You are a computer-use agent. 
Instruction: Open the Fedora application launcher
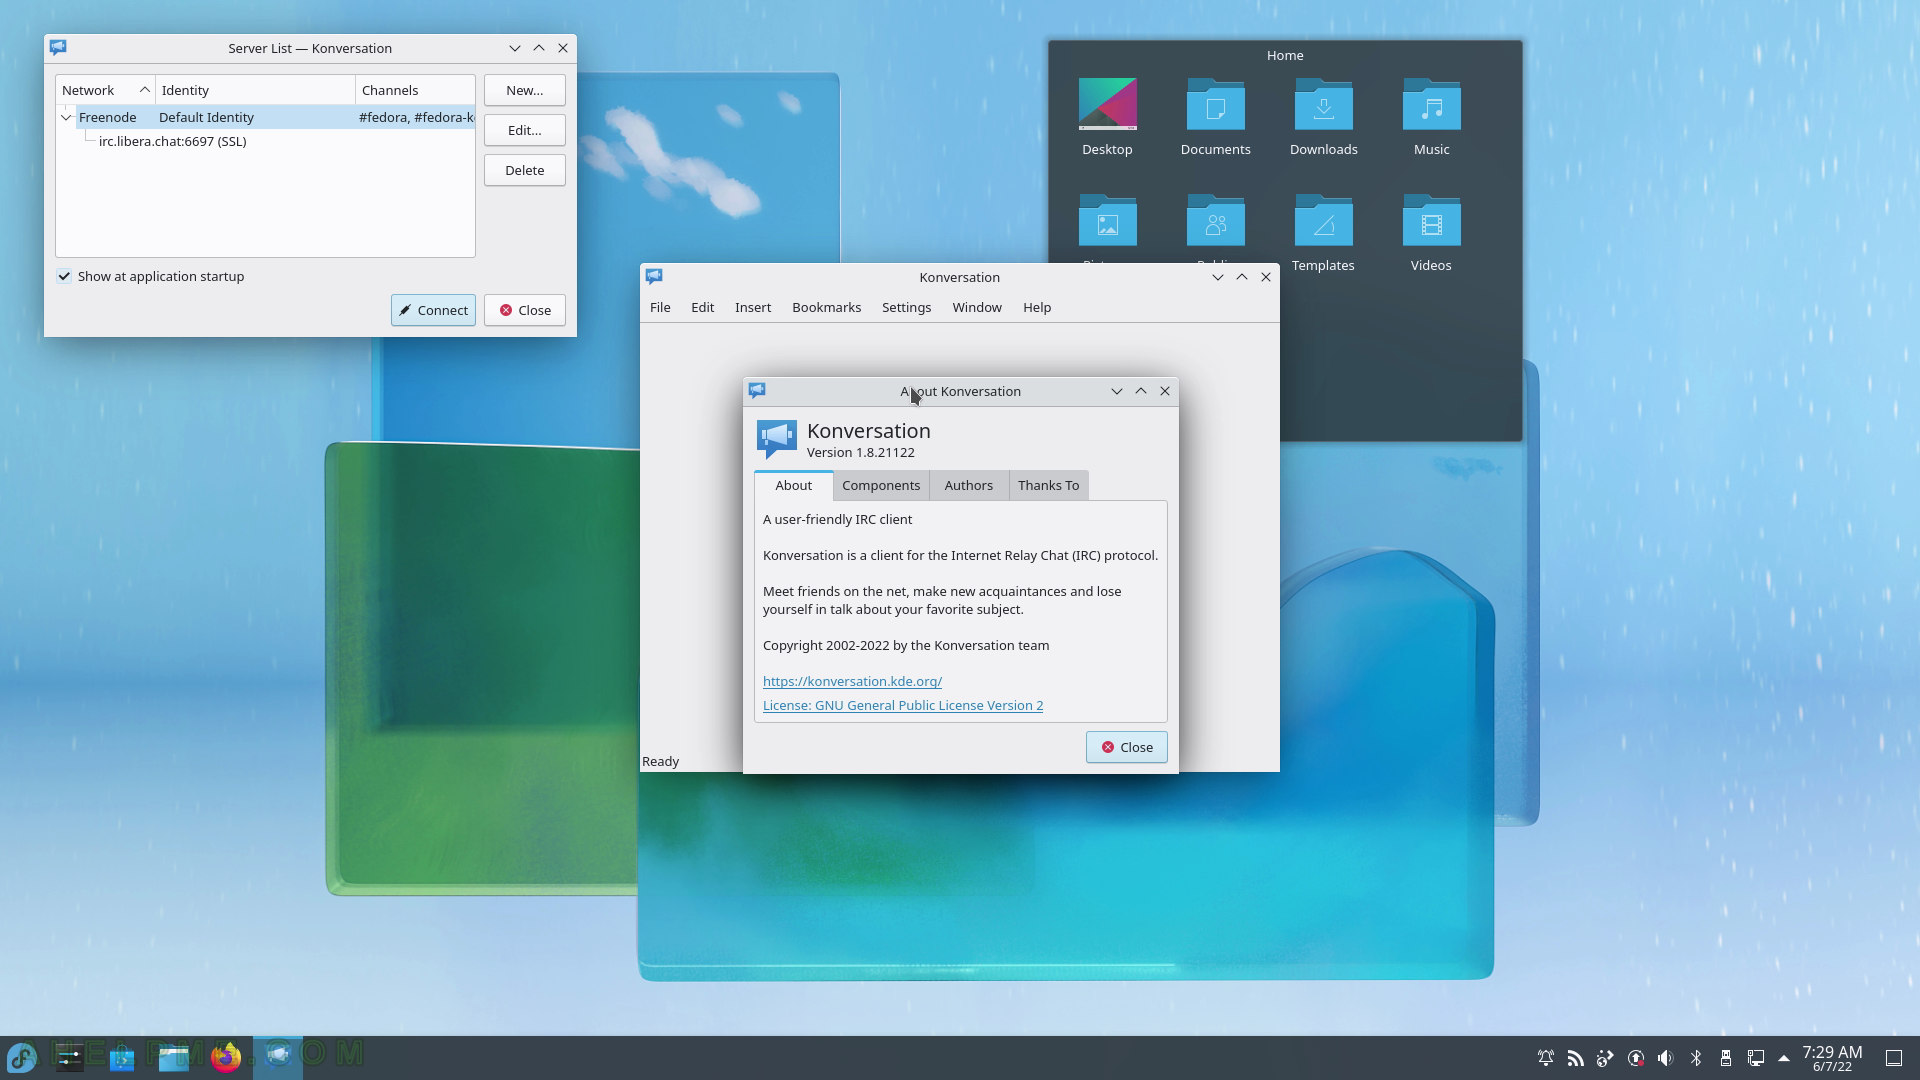(x=22, y=1057)
